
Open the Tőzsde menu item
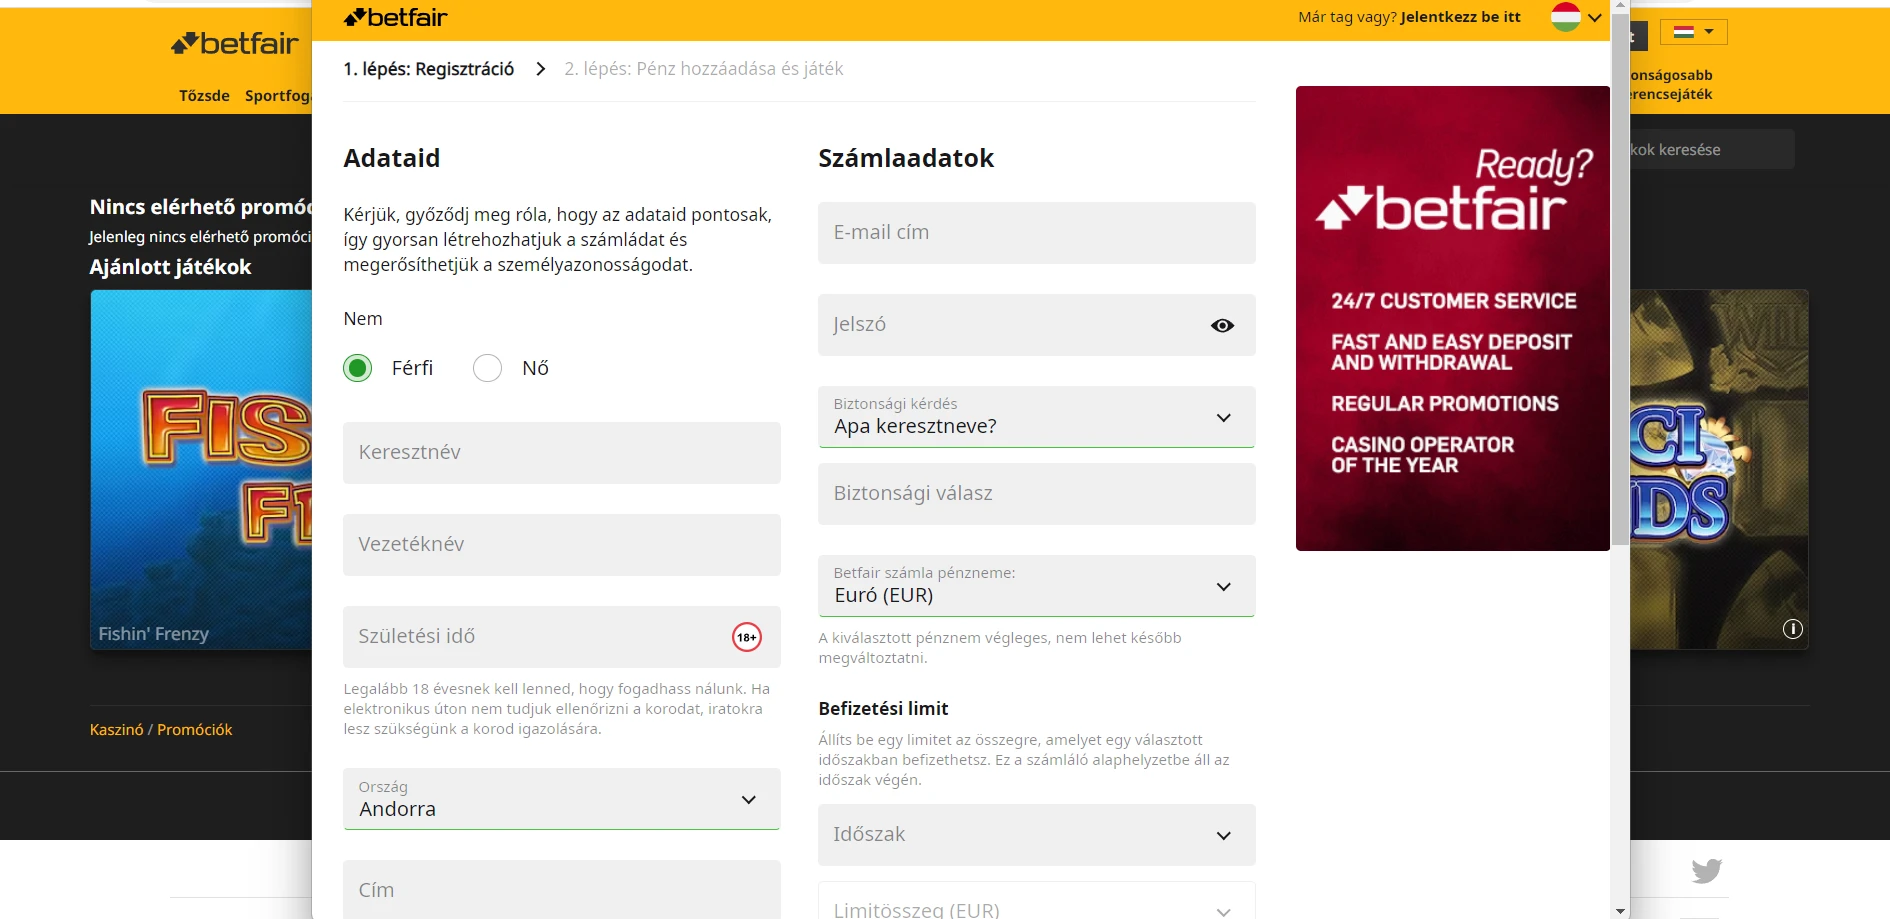(x=204, y=96)
